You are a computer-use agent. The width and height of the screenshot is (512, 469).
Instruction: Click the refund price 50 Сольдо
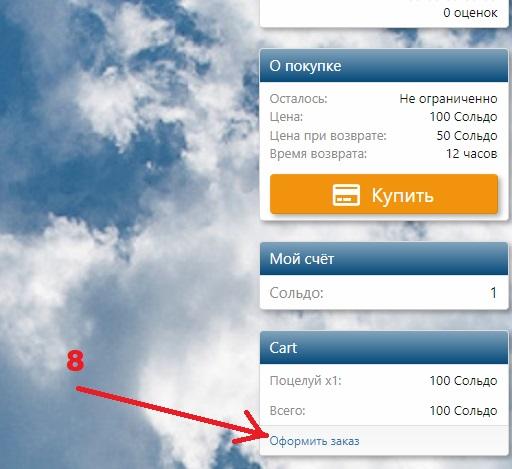(467, 136)
